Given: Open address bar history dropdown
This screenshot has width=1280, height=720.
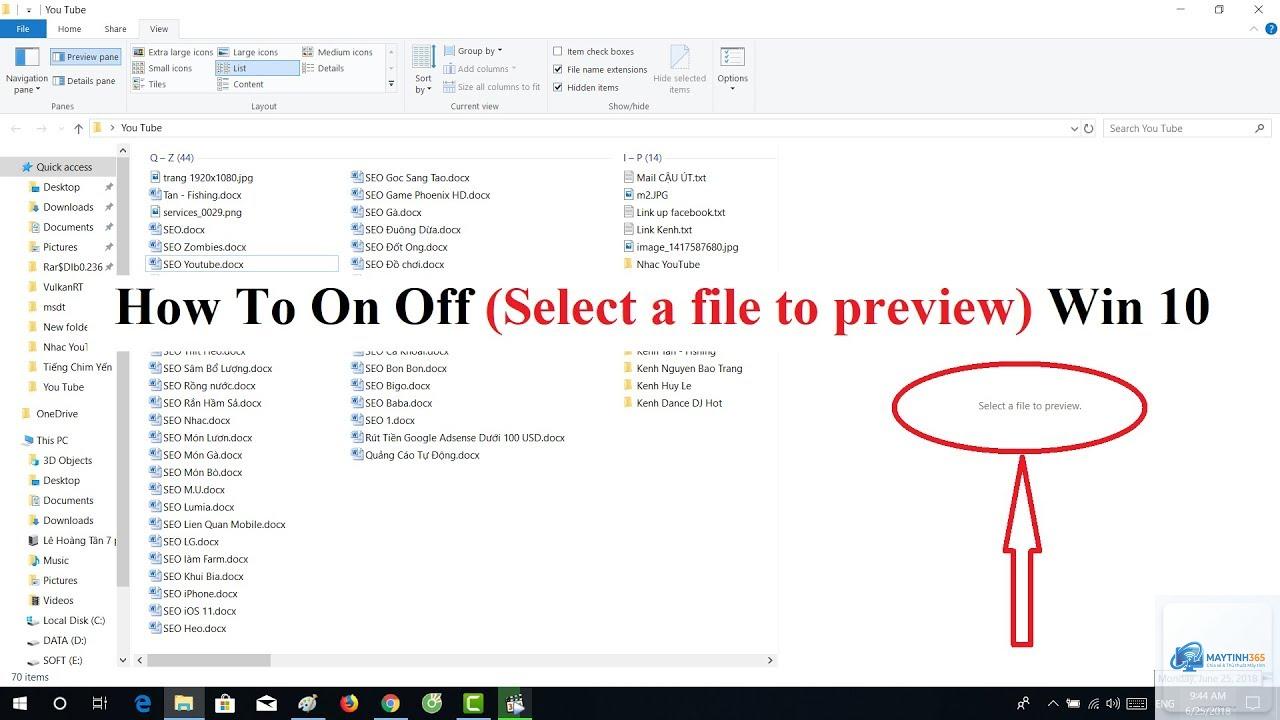Looking at the screenshot, I should (x=1073, y=128).
